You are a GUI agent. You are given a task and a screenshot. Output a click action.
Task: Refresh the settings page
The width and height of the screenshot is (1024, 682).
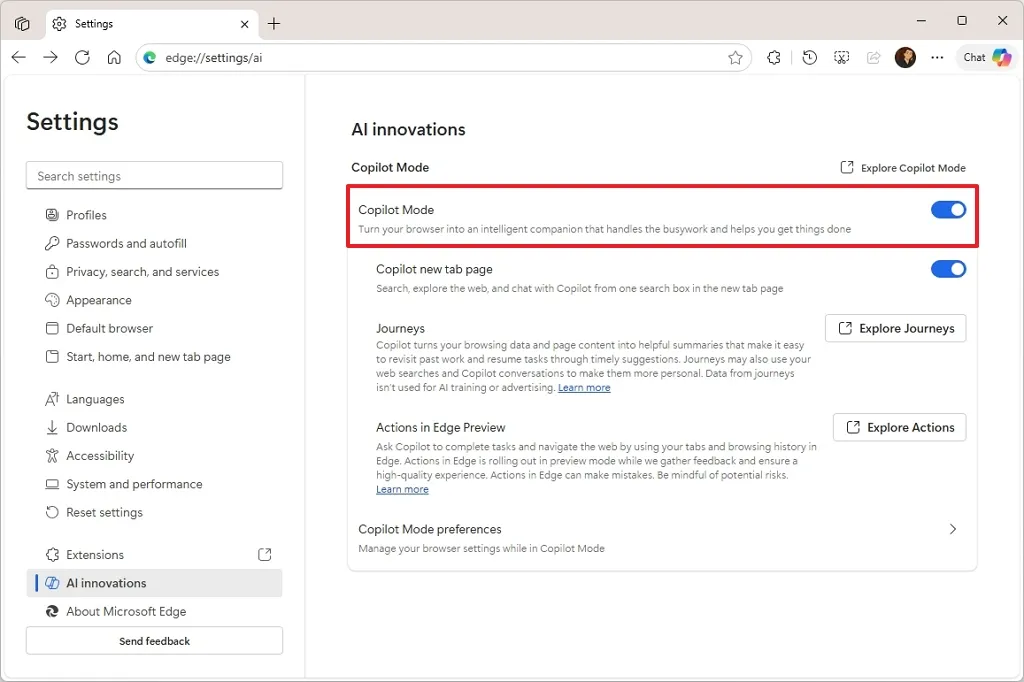[83, 57]
